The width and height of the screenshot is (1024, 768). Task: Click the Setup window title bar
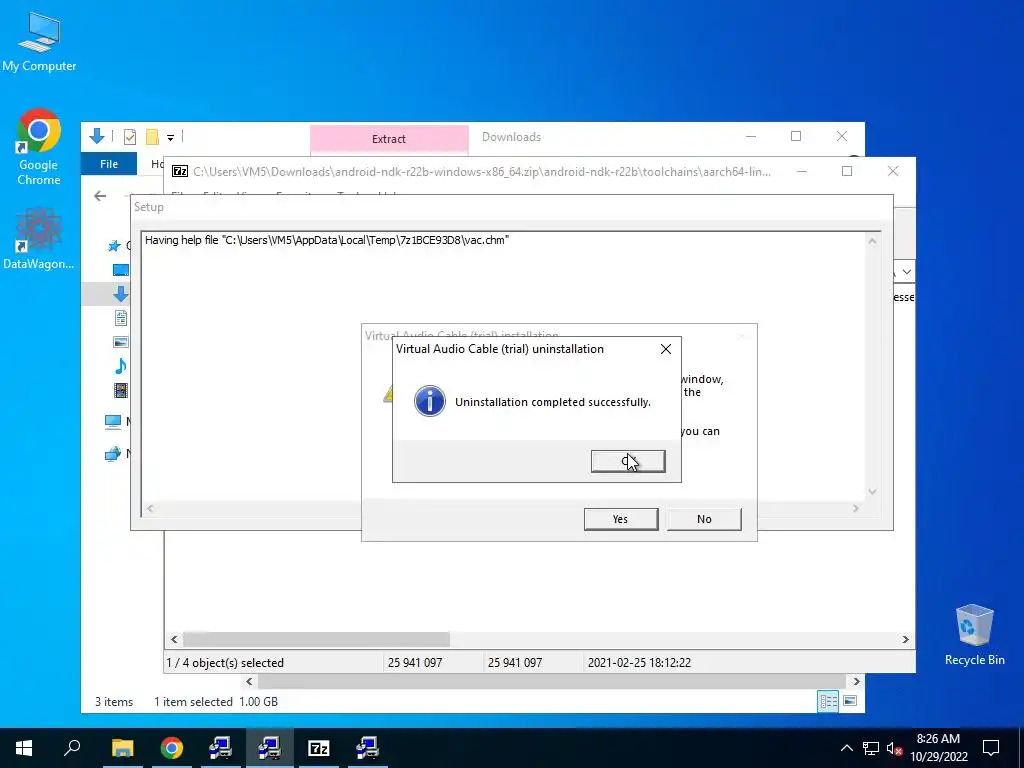click(511, 208)
